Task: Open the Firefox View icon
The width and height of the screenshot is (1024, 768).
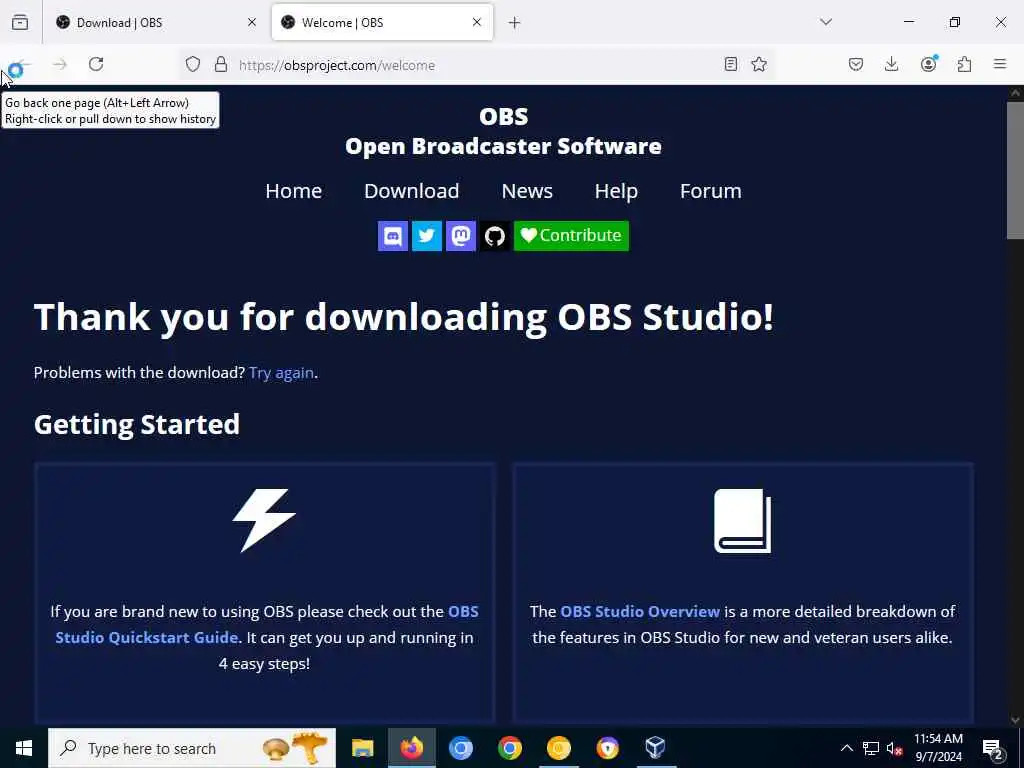Action: point(20,22)
